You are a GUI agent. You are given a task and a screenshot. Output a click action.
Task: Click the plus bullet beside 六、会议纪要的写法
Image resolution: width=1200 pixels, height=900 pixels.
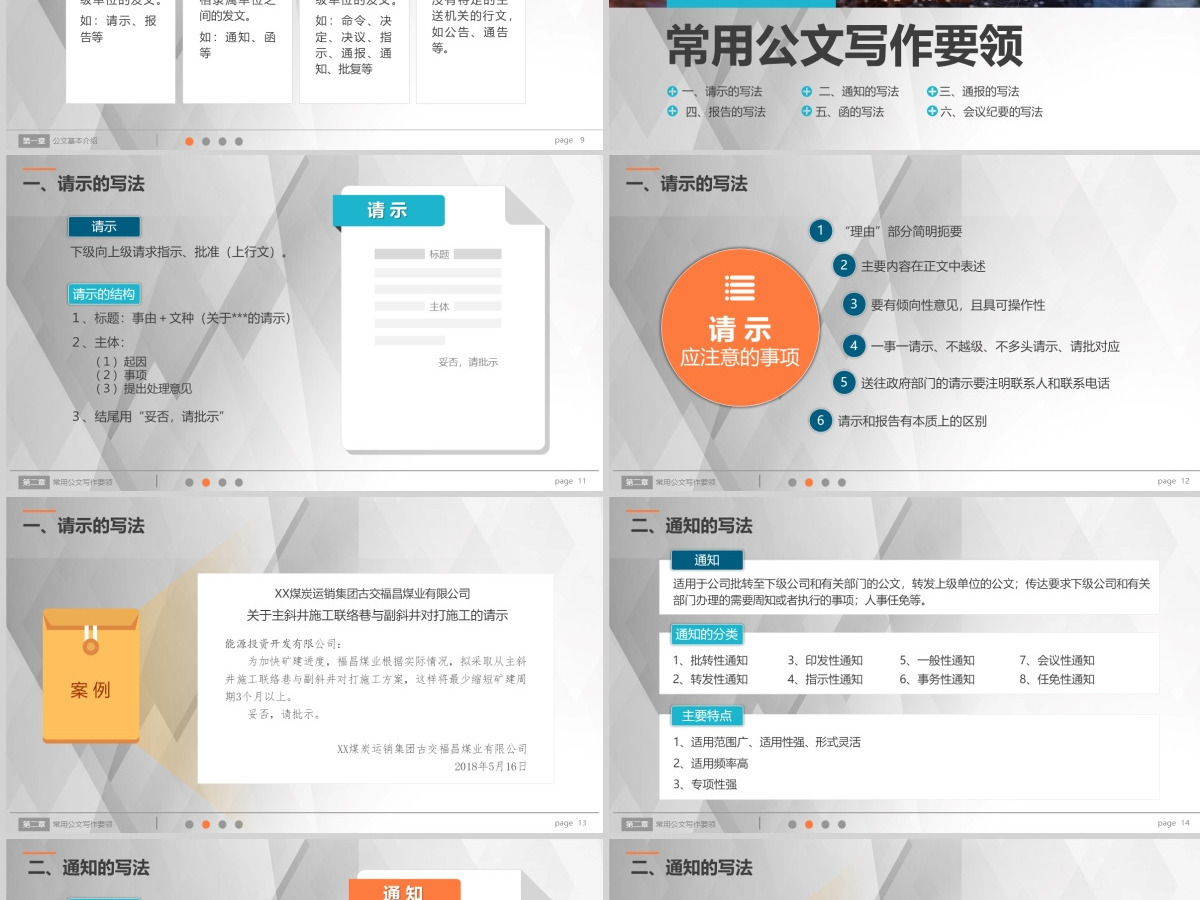(x=932, y=111)
